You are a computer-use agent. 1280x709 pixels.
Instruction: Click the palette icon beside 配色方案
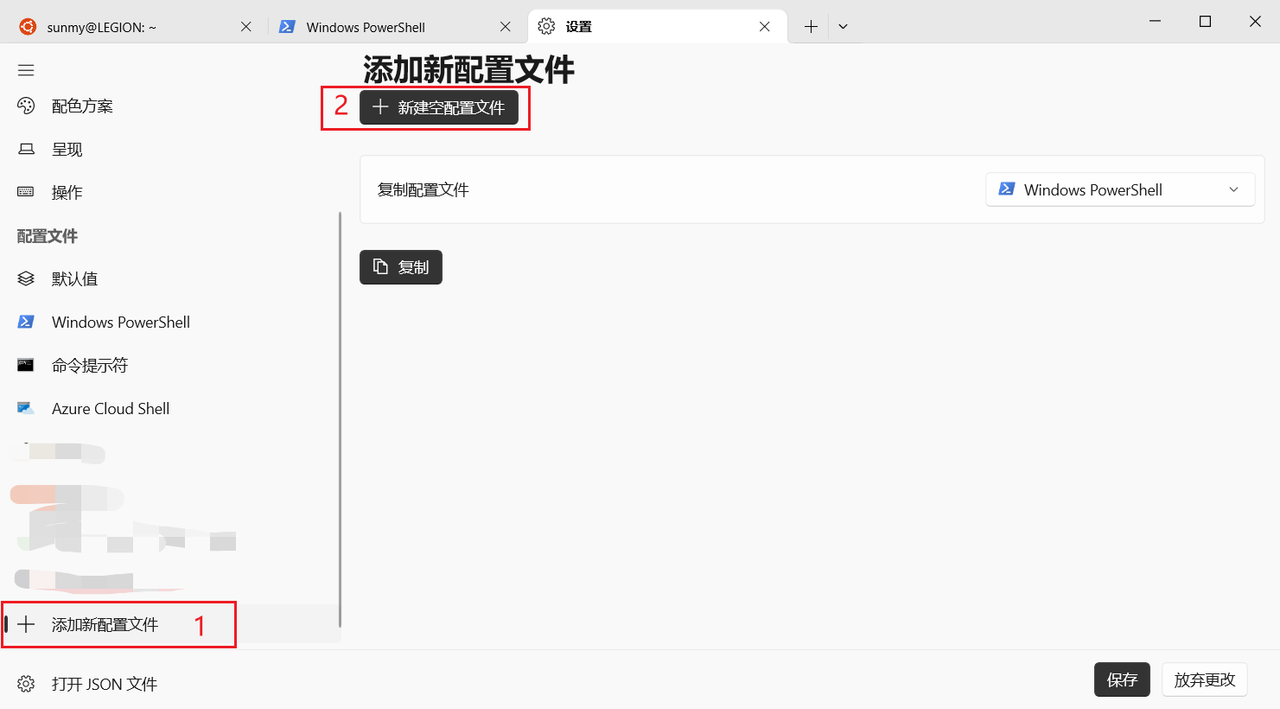26,106
